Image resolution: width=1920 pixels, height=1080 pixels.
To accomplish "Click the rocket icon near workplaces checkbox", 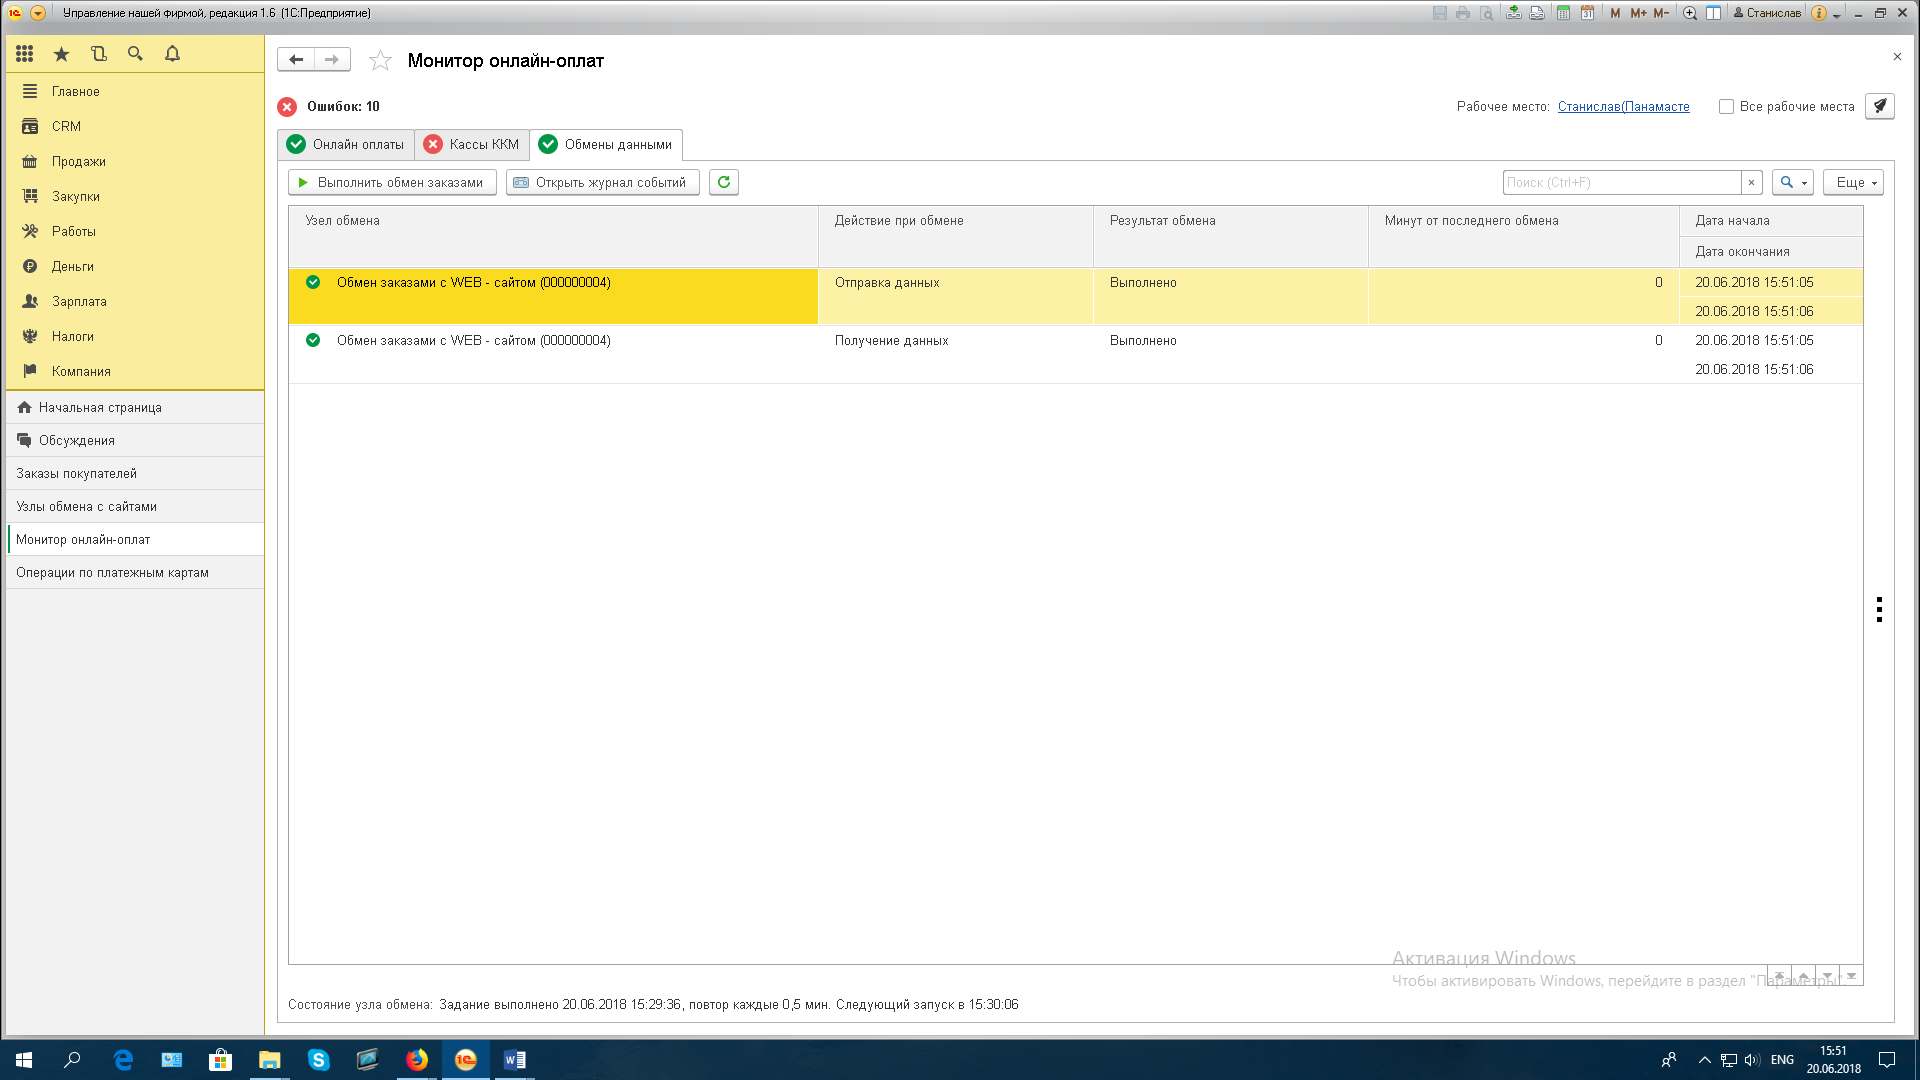I will (x=1879, y=106).
